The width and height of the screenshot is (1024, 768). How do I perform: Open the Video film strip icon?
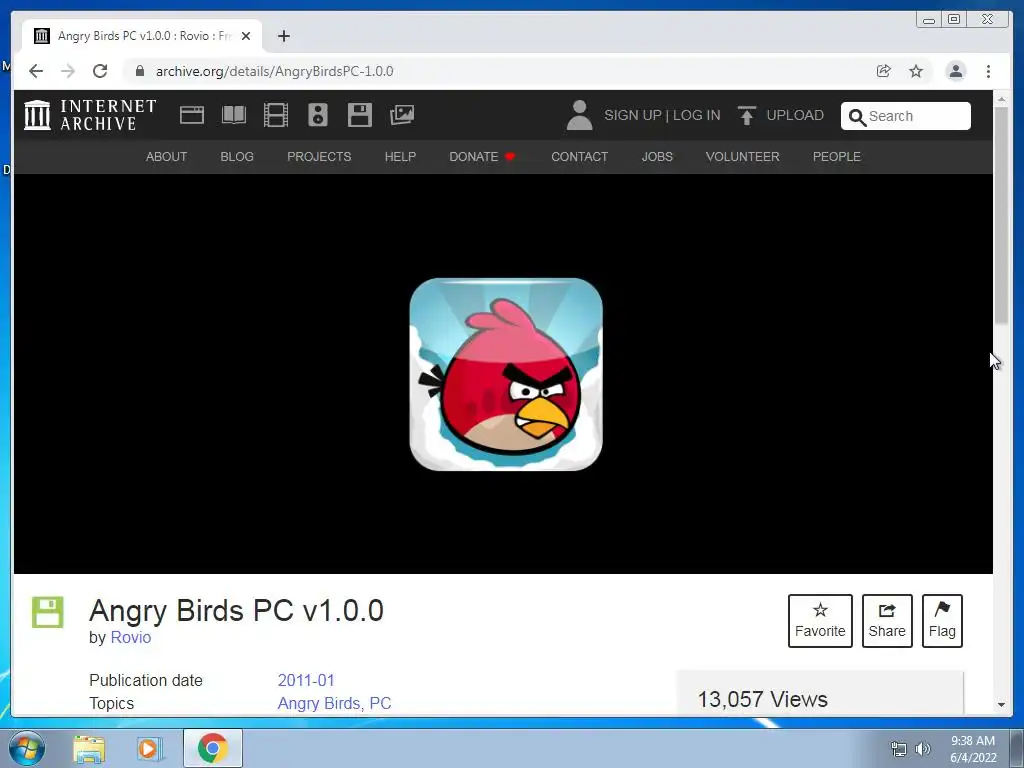coord(276,115)
